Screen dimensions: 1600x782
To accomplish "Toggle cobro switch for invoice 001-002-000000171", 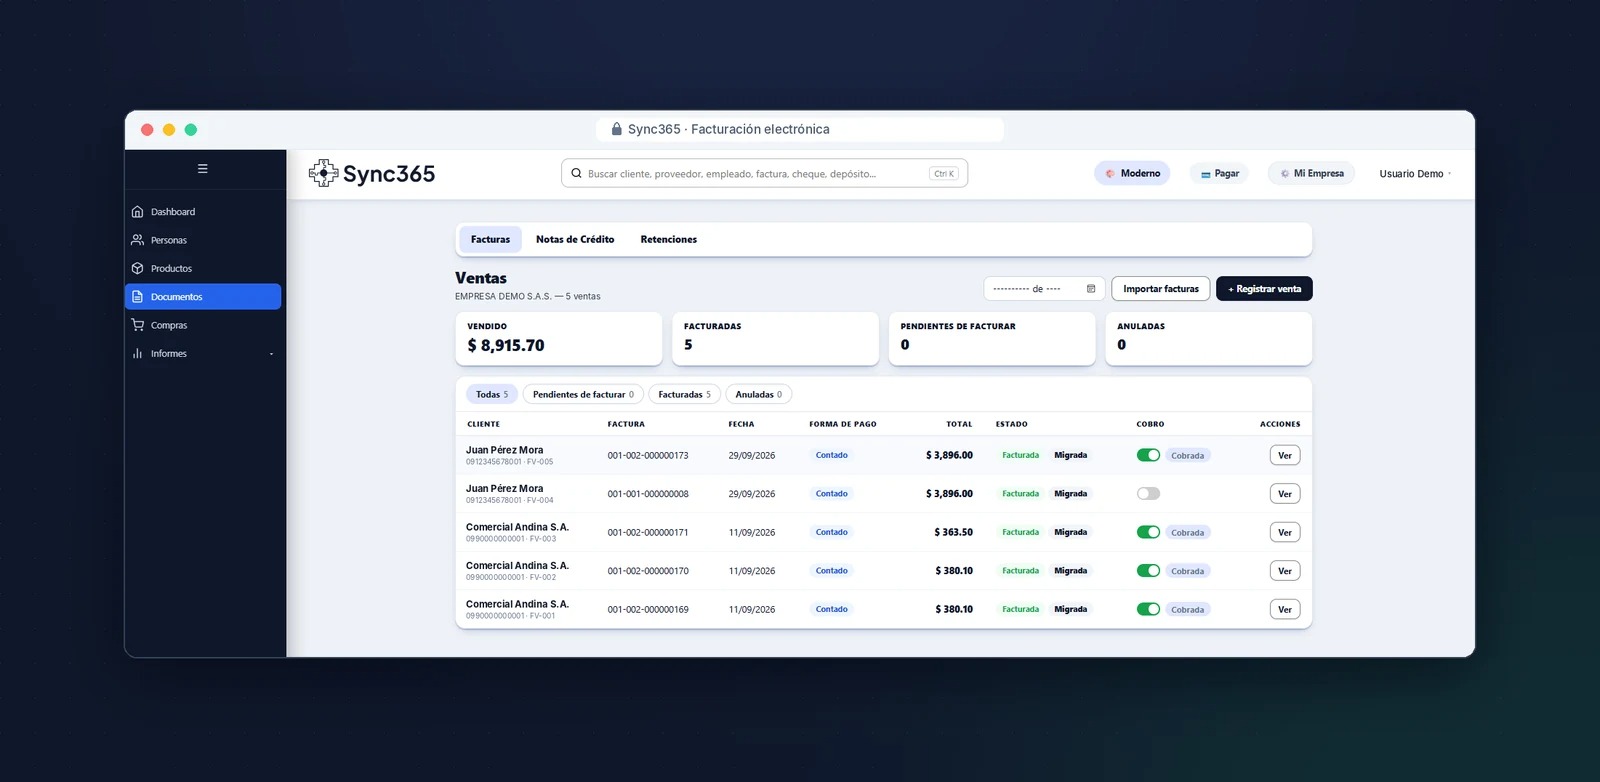I will (1148, 532).
